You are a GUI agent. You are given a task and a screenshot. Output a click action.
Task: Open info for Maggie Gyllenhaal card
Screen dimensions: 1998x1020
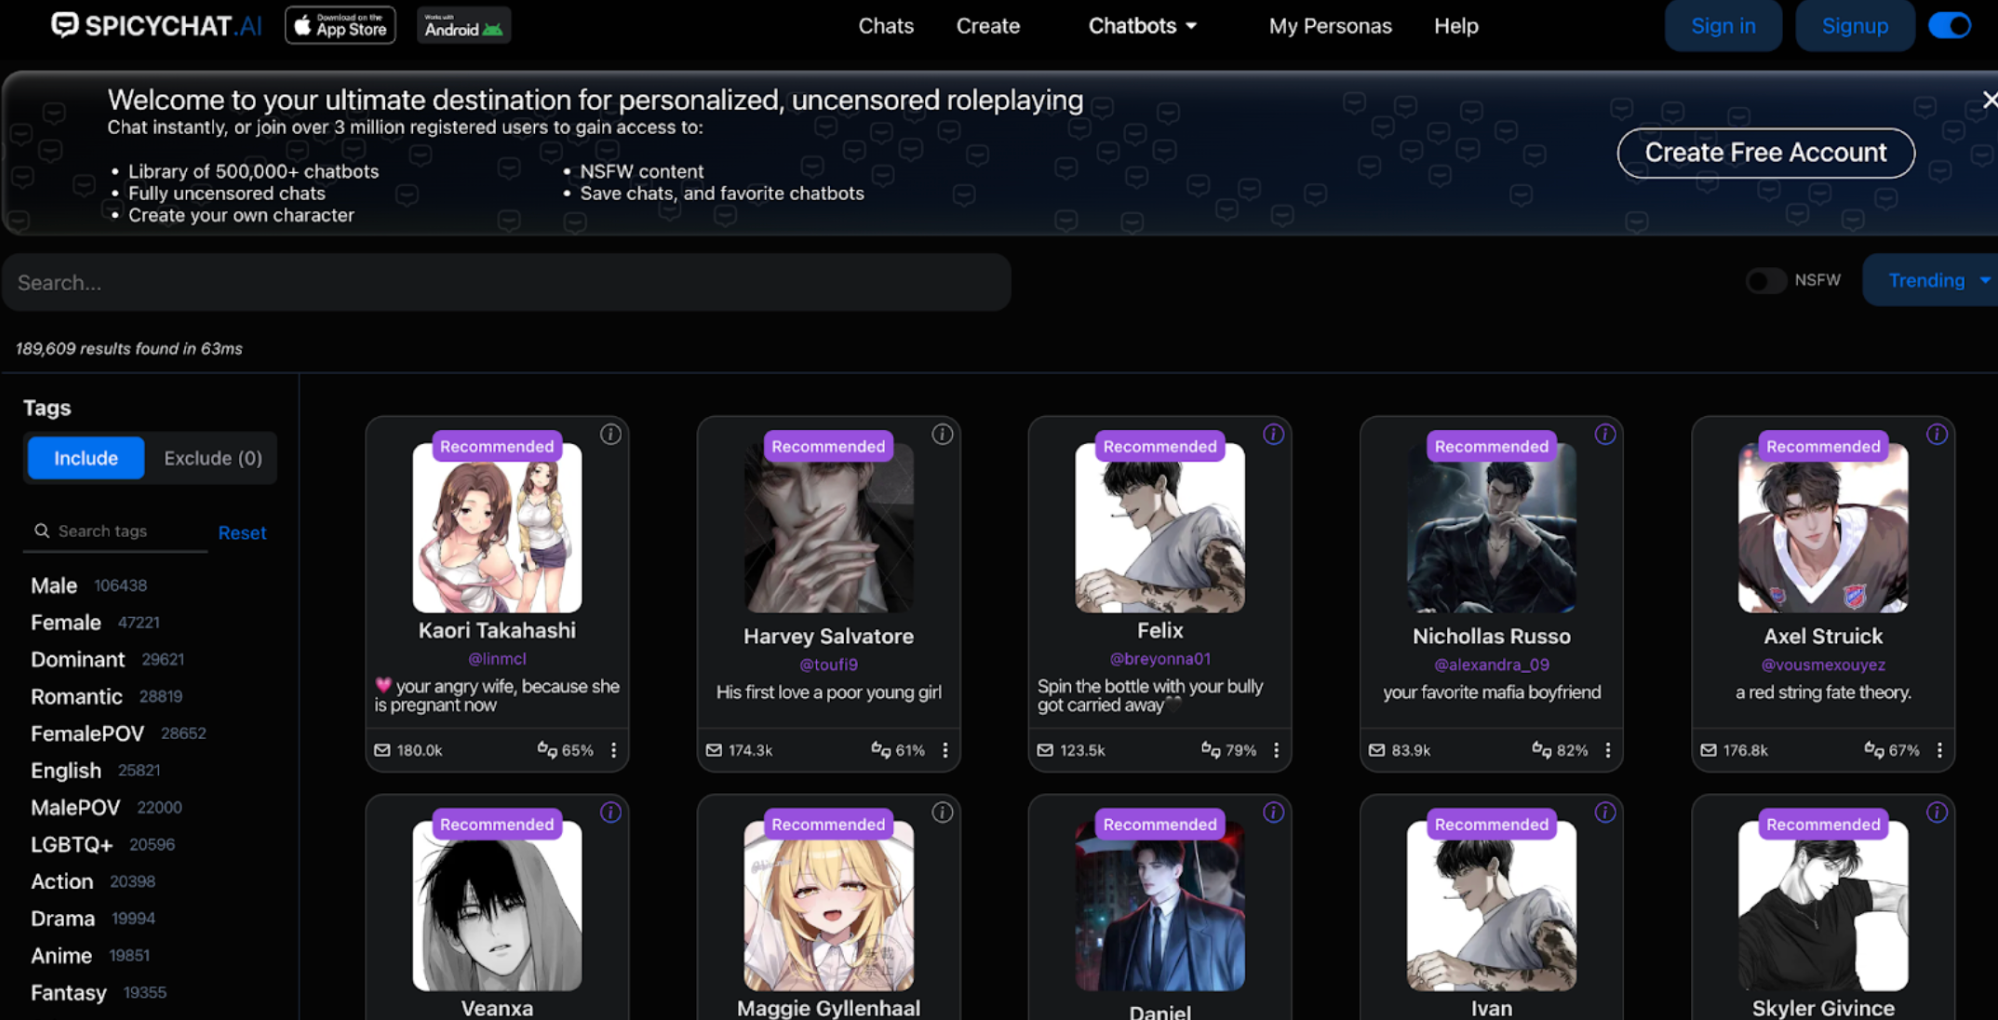(x=942, y=812)
